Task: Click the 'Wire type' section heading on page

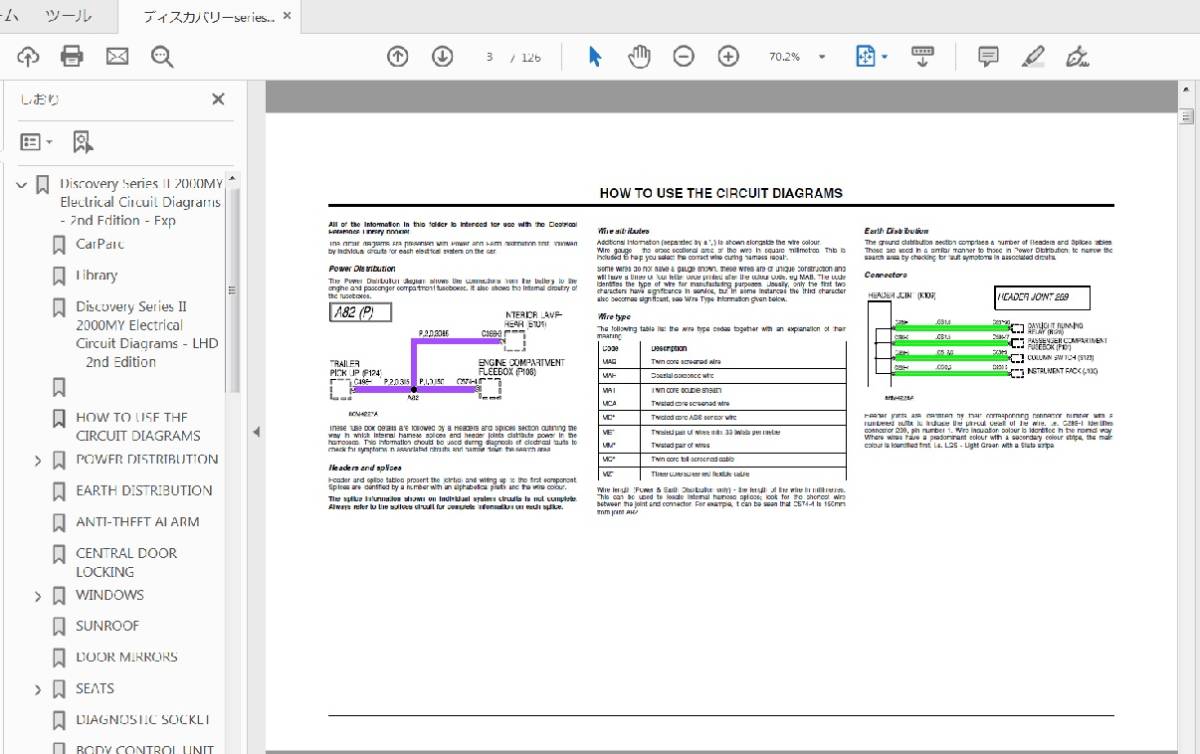Action: tap(613, 316)
